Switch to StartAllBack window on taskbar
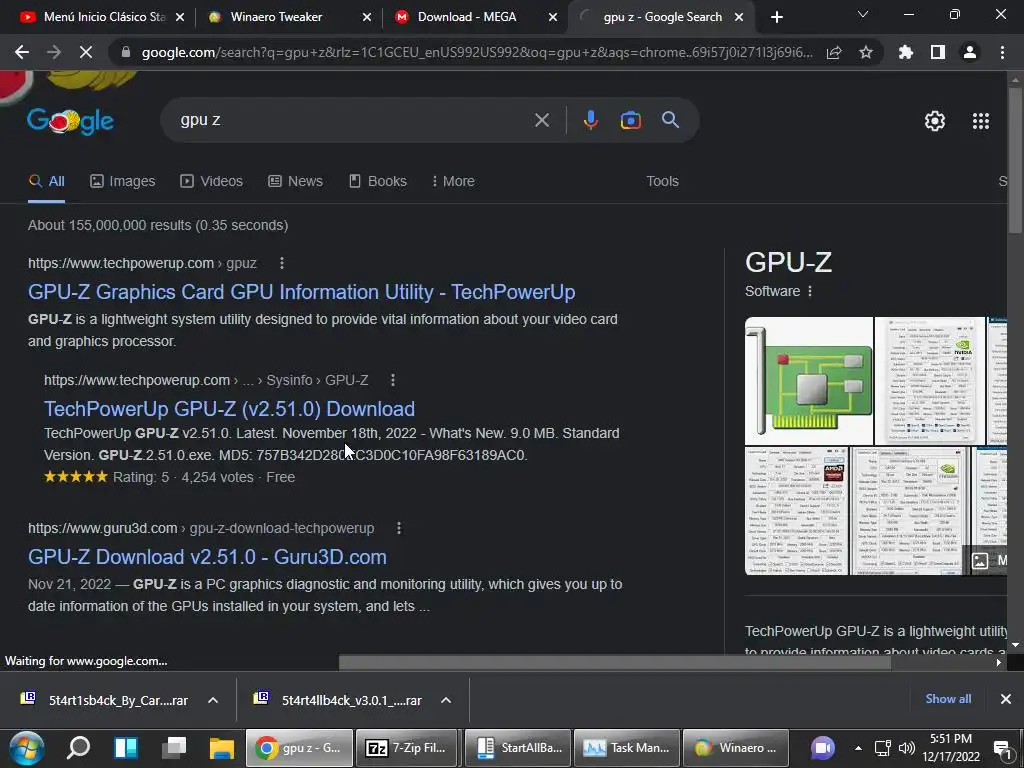 point(517,748)
